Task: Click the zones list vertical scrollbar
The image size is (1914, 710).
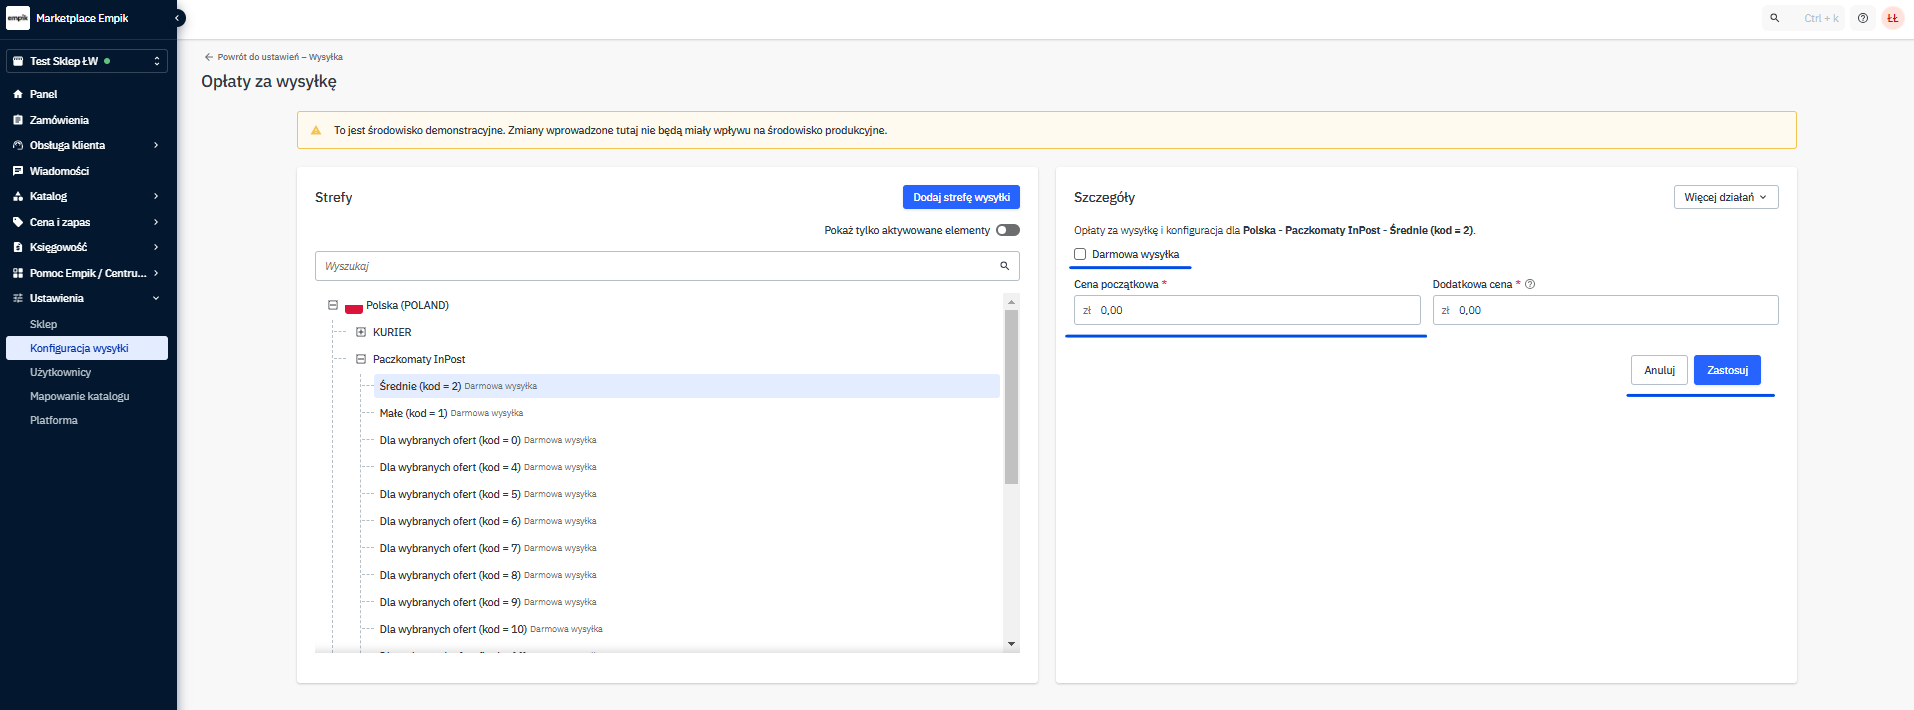Action: point(1011,400)
